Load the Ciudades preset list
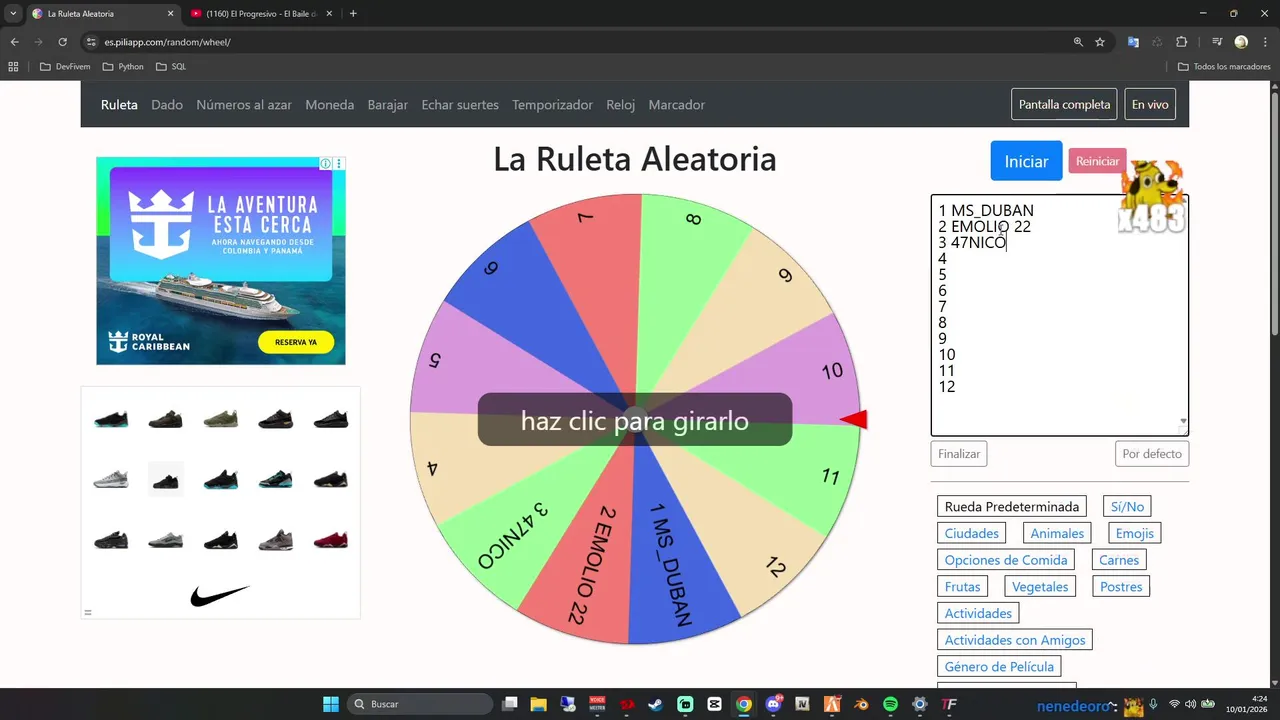 pos(972,533)
